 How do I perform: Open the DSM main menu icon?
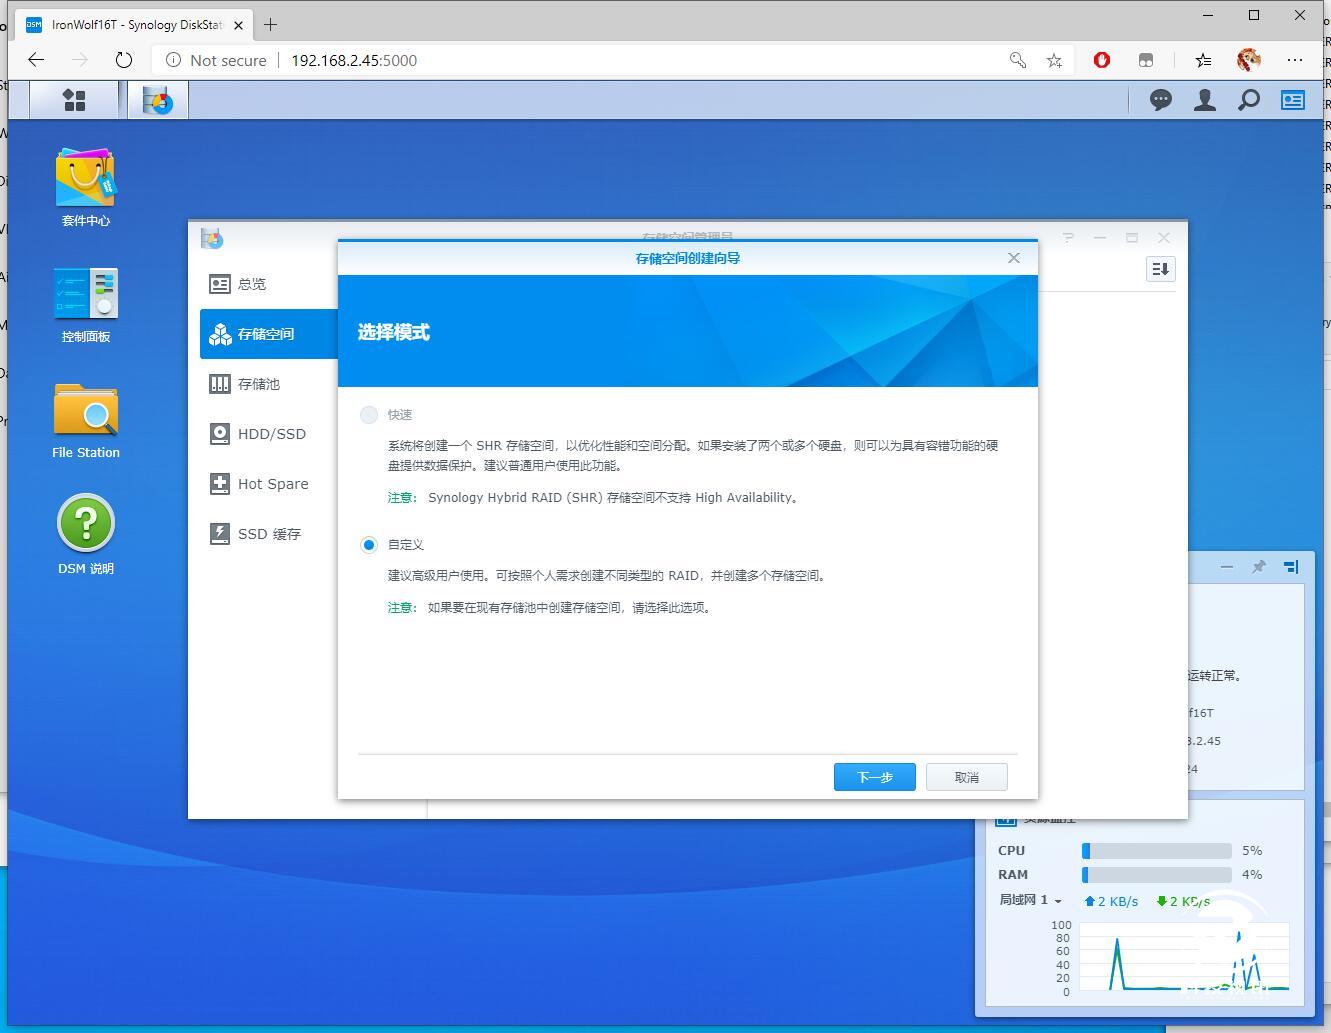(74, 100)
